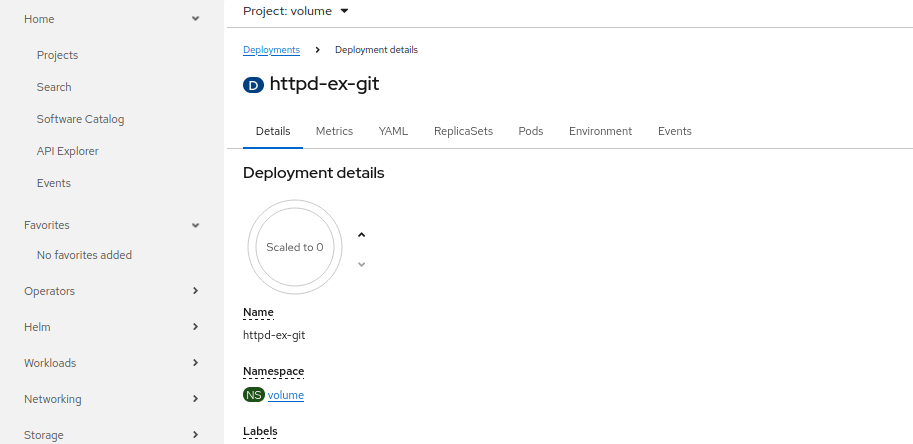Click the Scaled to 0 pod ring

coord(295,247)
